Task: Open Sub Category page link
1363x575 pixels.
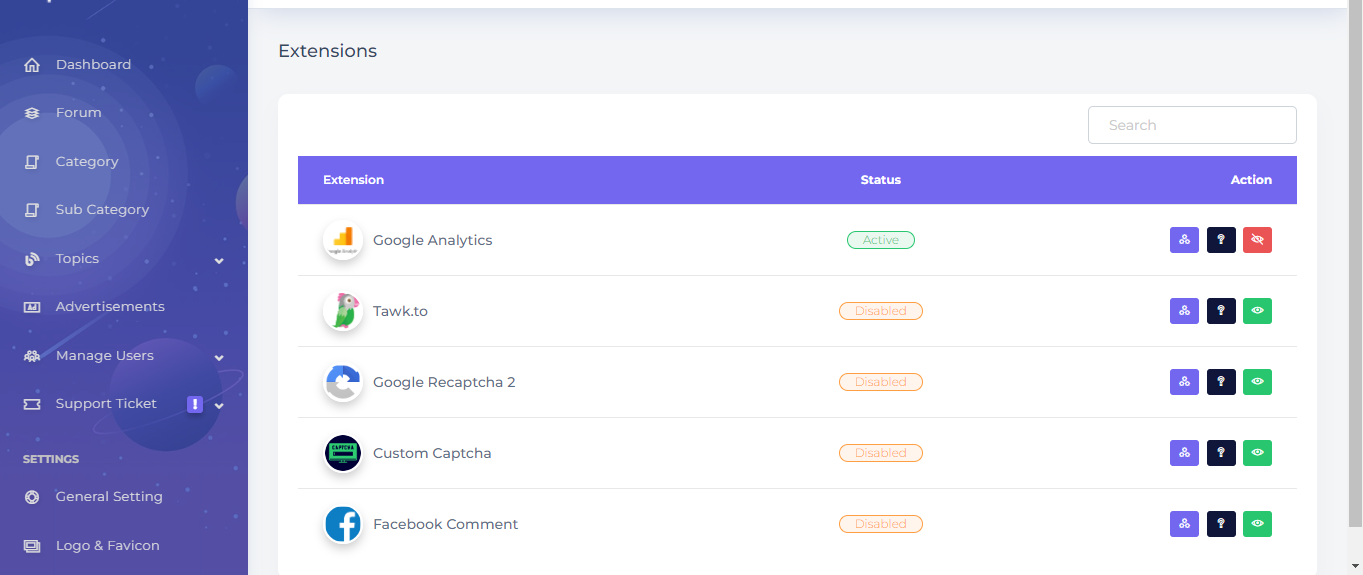Action: [x=102, y=210]
